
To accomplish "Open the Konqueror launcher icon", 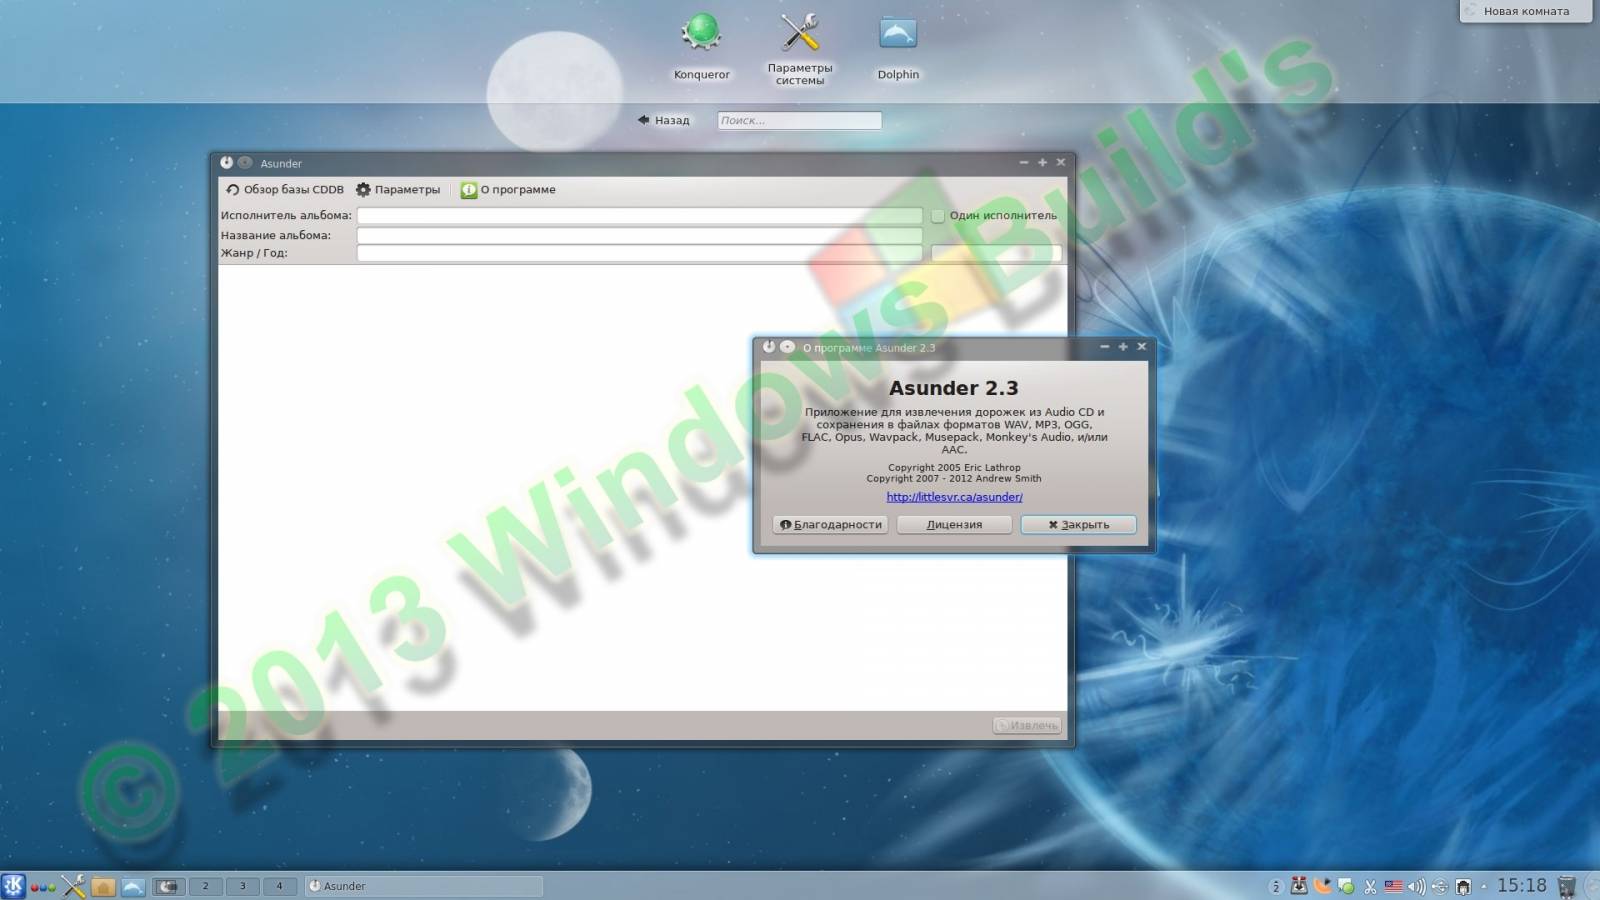I will click(701, 33).
